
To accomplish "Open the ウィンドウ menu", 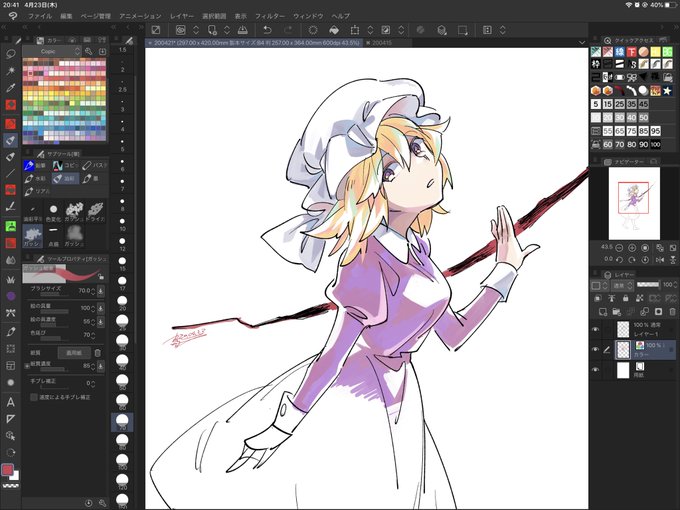I will (308, 16).
